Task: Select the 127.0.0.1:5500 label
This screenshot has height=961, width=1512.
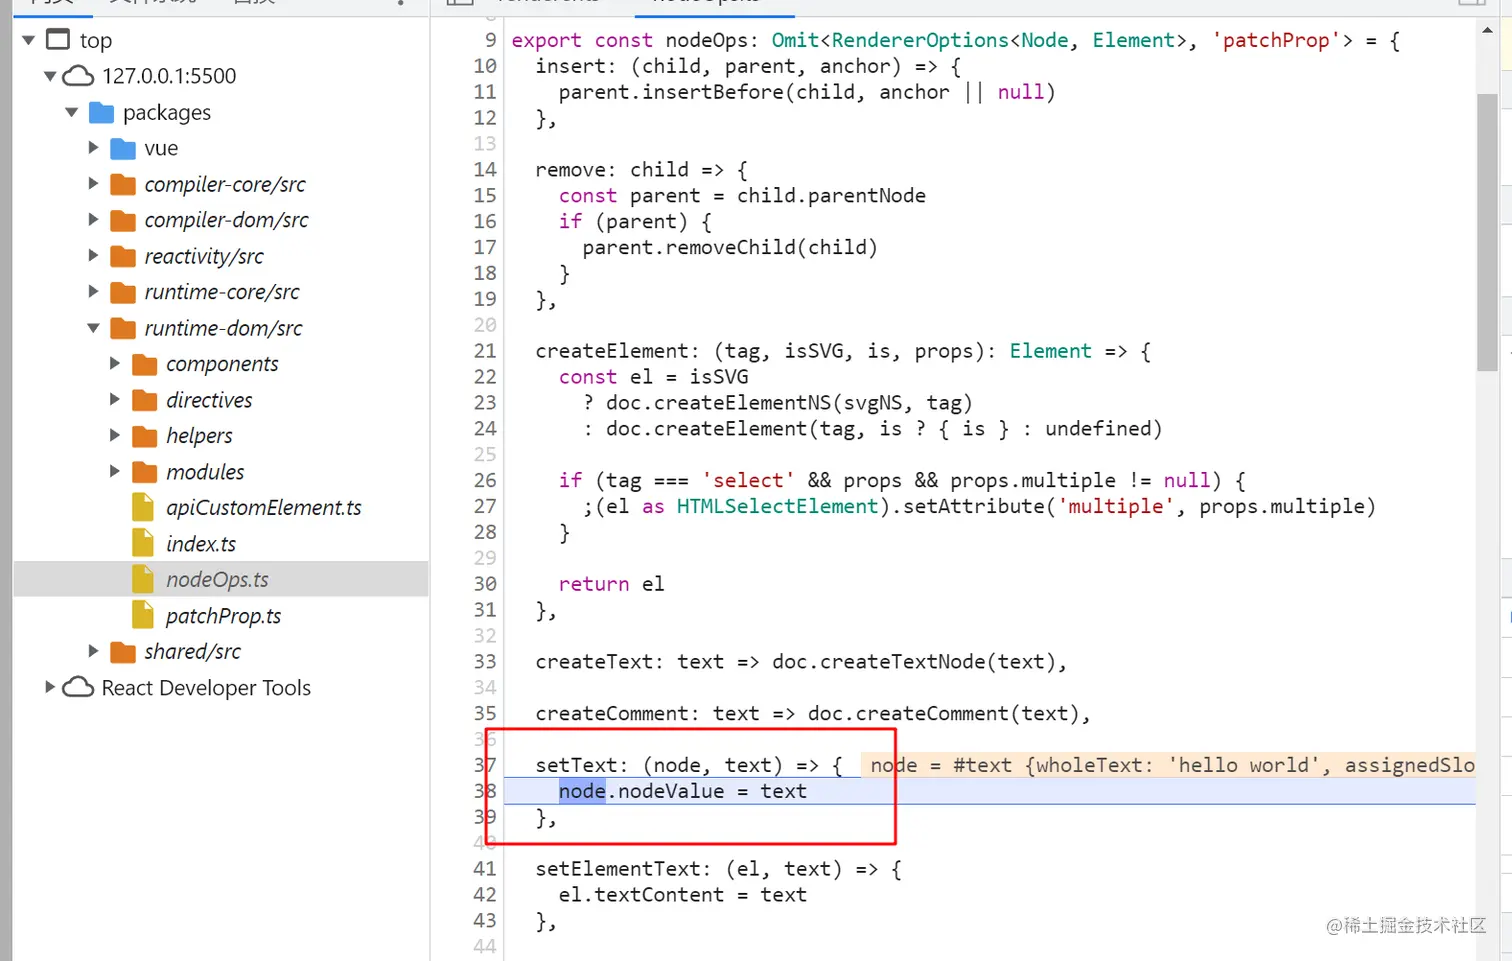Action: point(169,76)
